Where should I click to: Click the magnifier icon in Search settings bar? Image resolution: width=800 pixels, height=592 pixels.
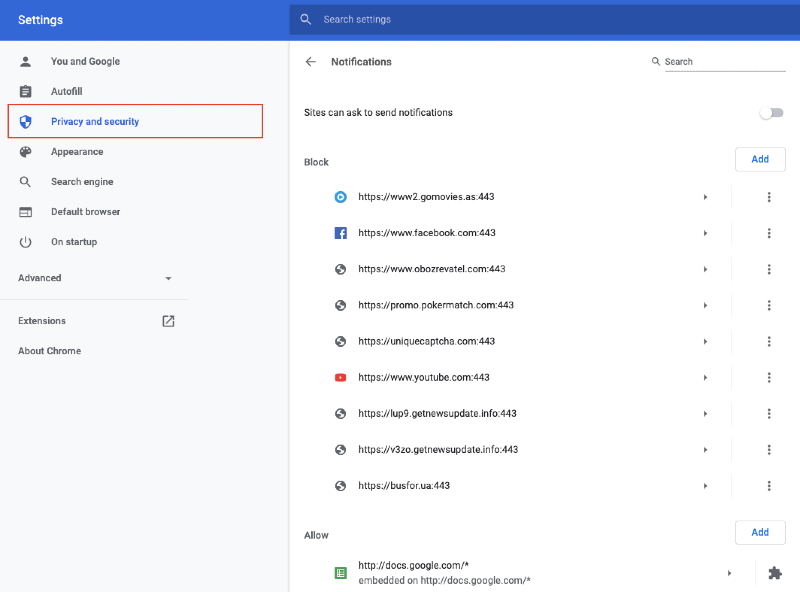pyautogui.click(x=306, y=19)
